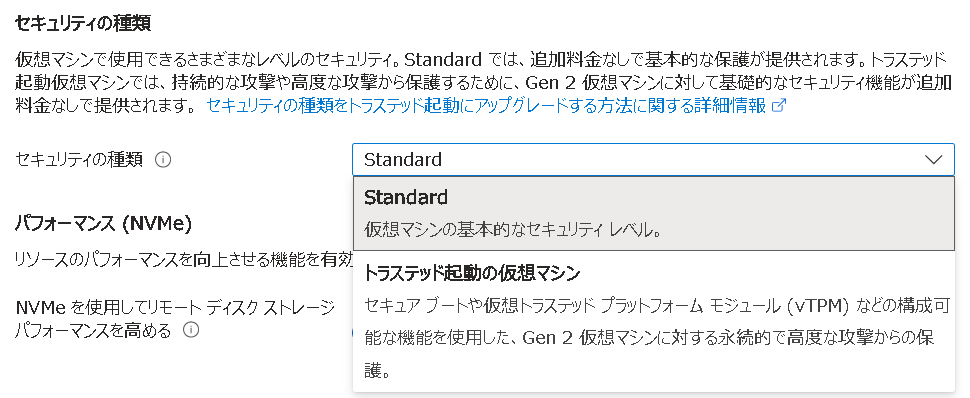
Task: Click external link icon after 詳細情報
Action: (779, 106)
